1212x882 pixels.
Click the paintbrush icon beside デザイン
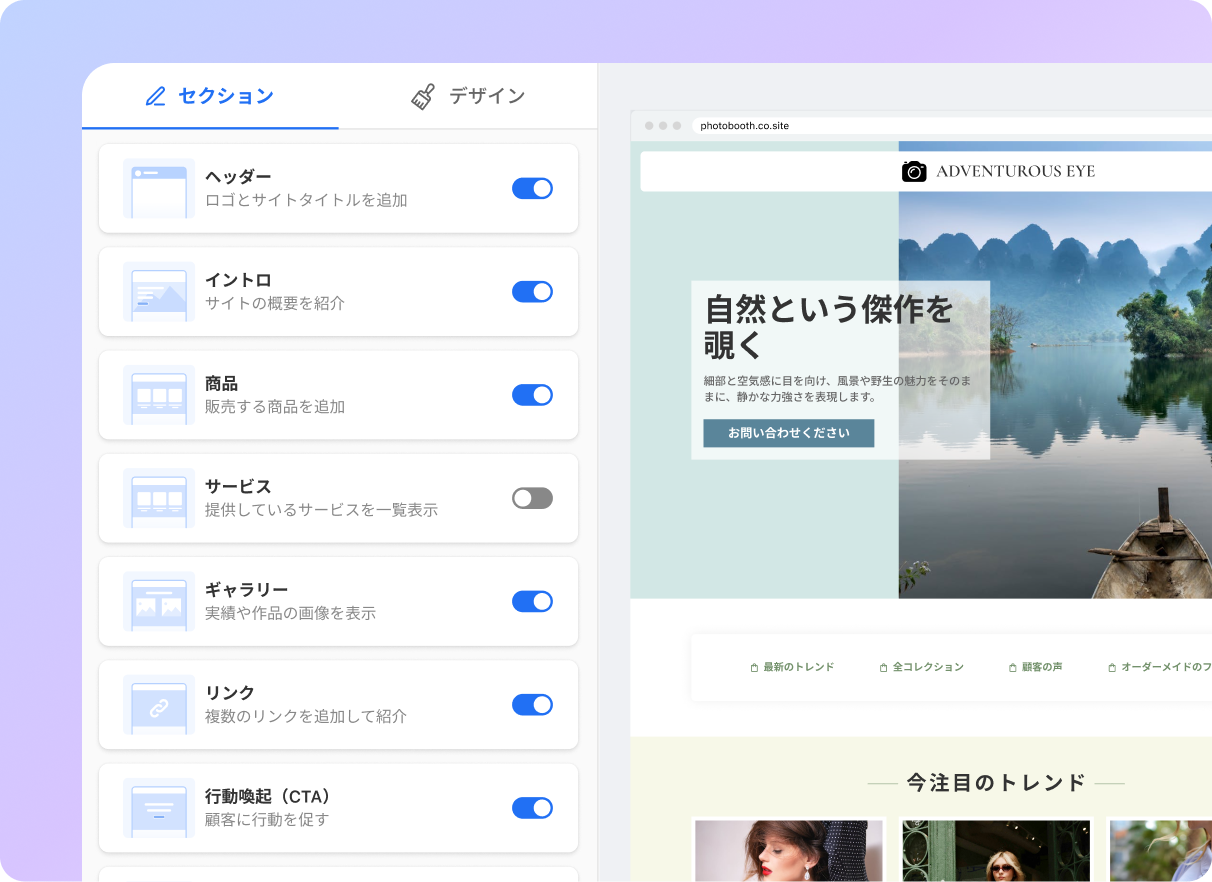click(423, 97)
